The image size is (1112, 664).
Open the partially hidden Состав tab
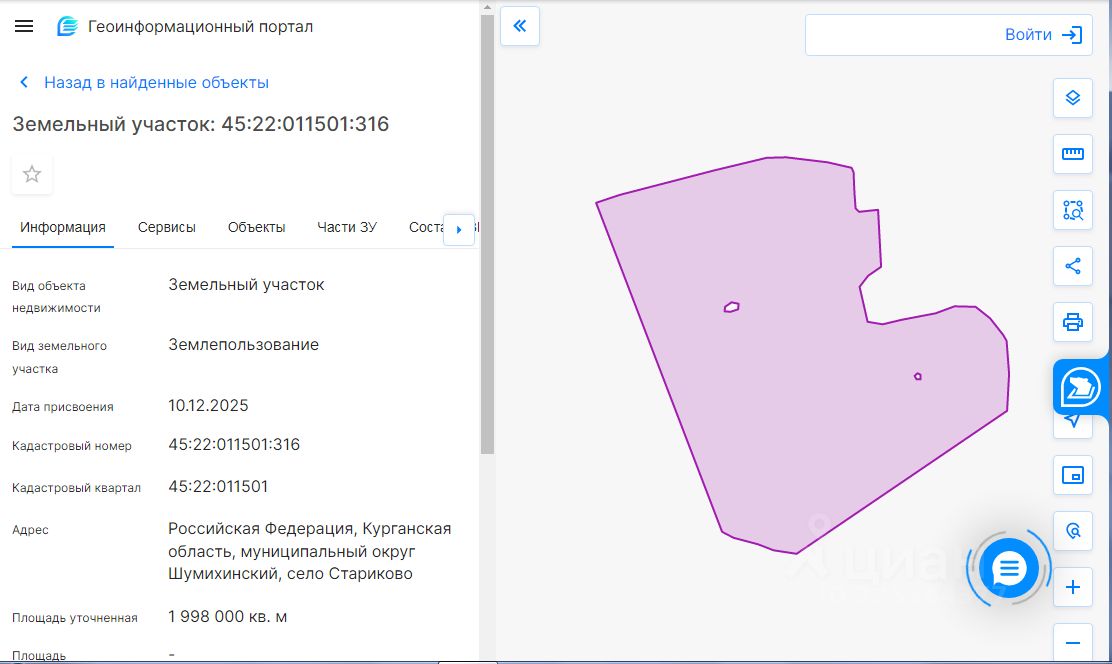[426, 228]
